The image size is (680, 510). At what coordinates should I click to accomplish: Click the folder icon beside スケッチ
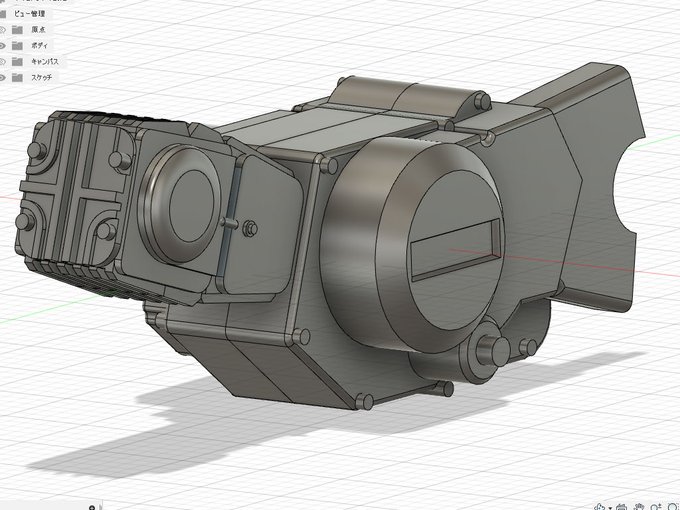click(x=17, y=78)
